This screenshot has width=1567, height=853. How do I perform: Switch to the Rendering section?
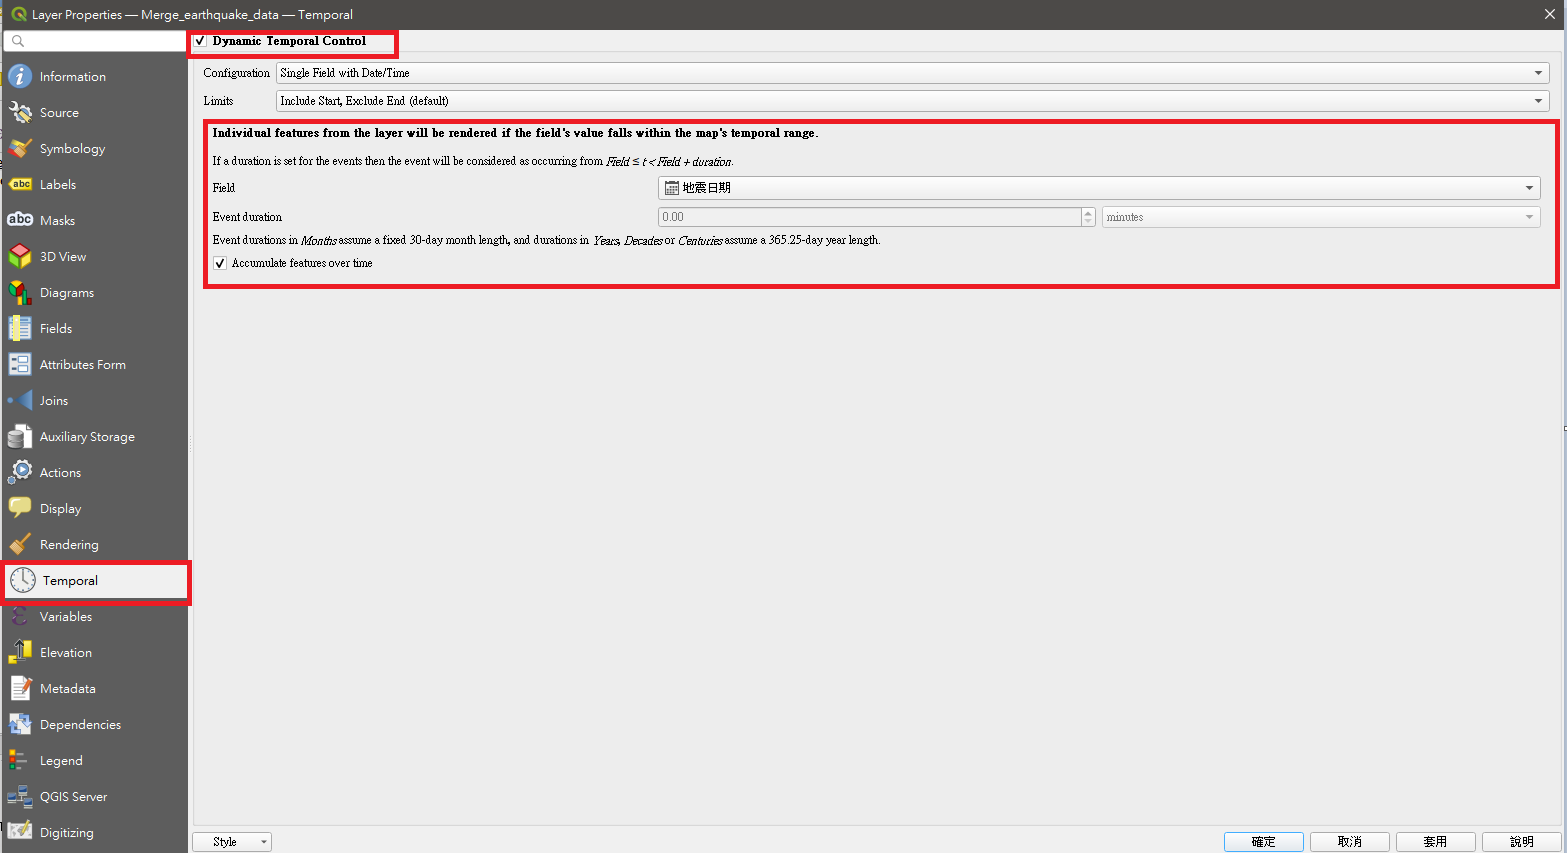pos(69,545)
